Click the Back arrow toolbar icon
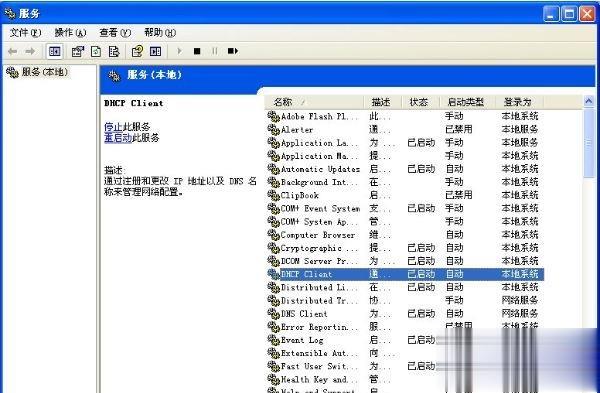 (12, 51)
